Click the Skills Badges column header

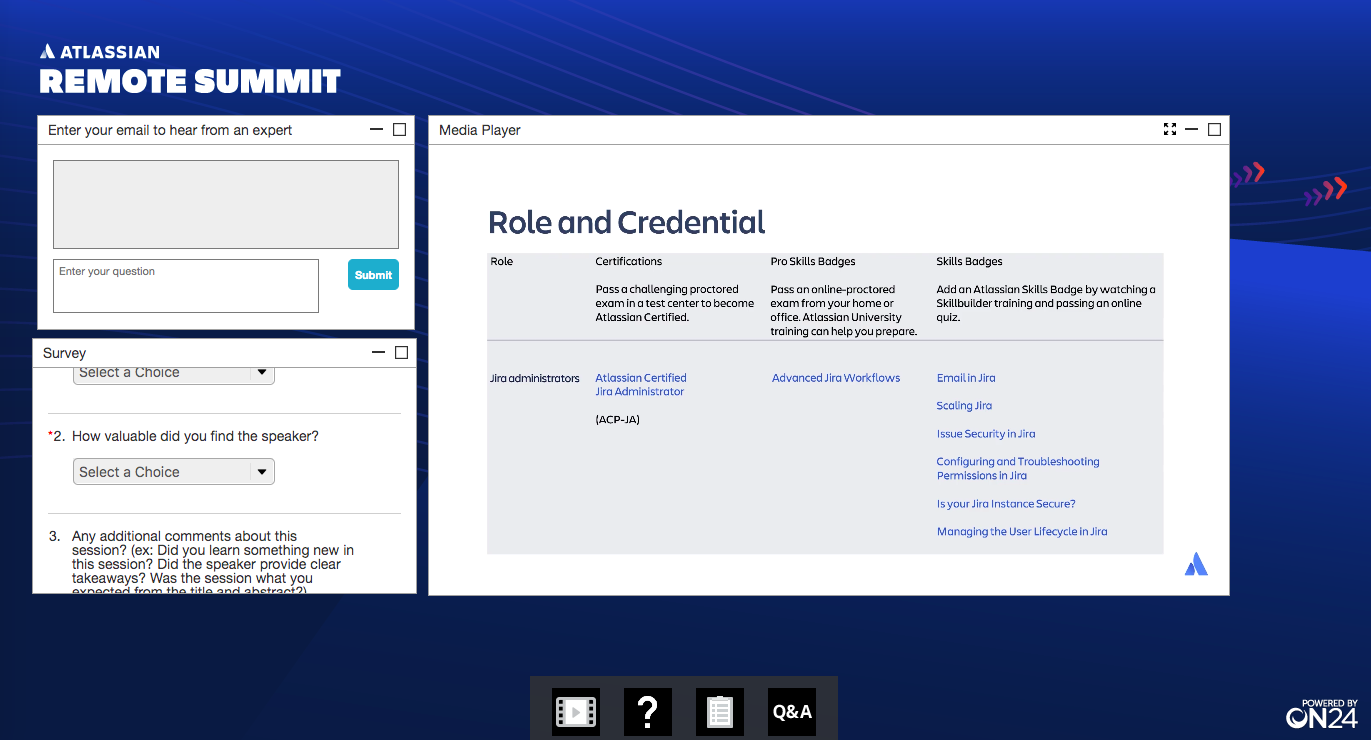tap(969, 262)
